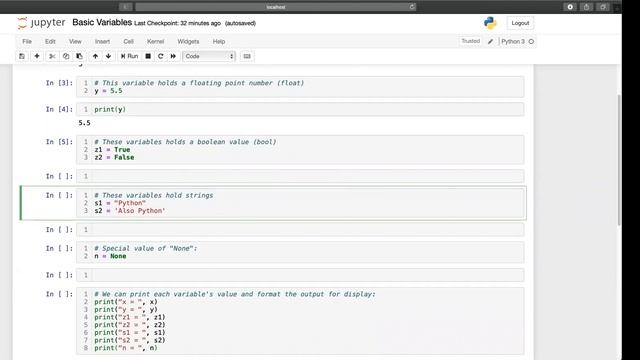Click the Trusted notebook indicator
Viewport: 640px width, 360px height.
[x=471, y=41]
